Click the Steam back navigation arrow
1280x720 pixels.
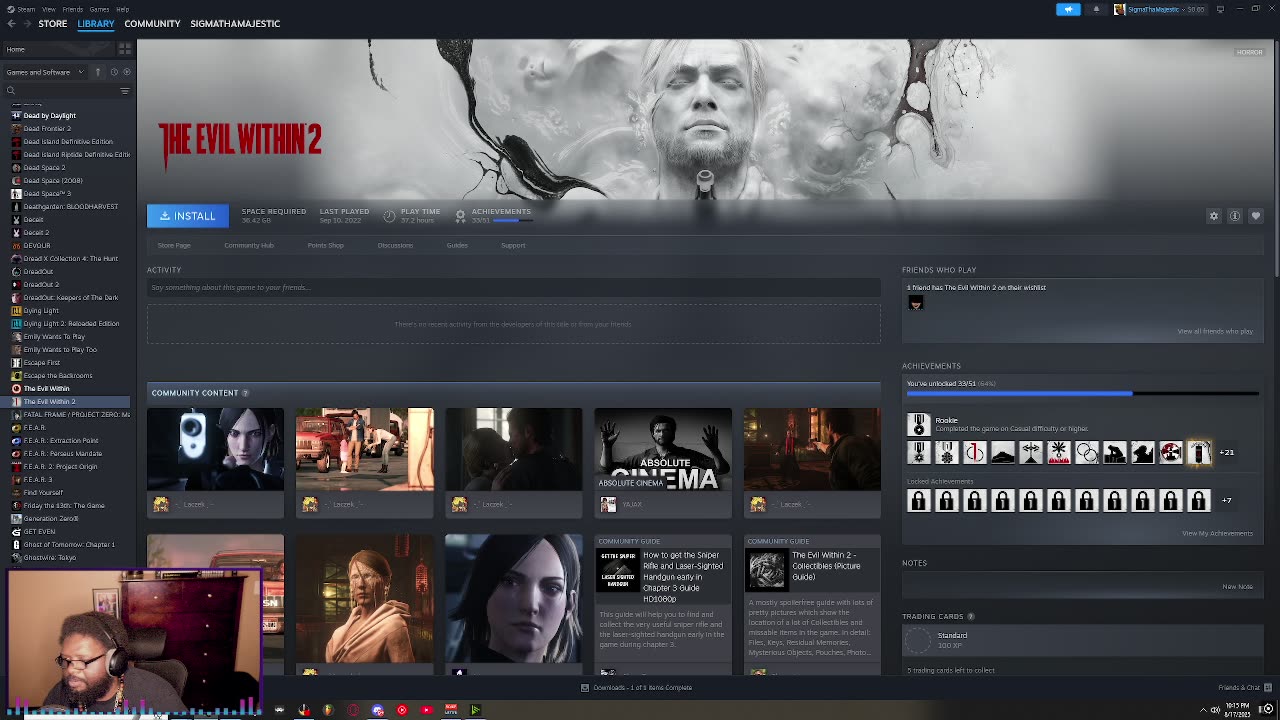tap(11, 23)
